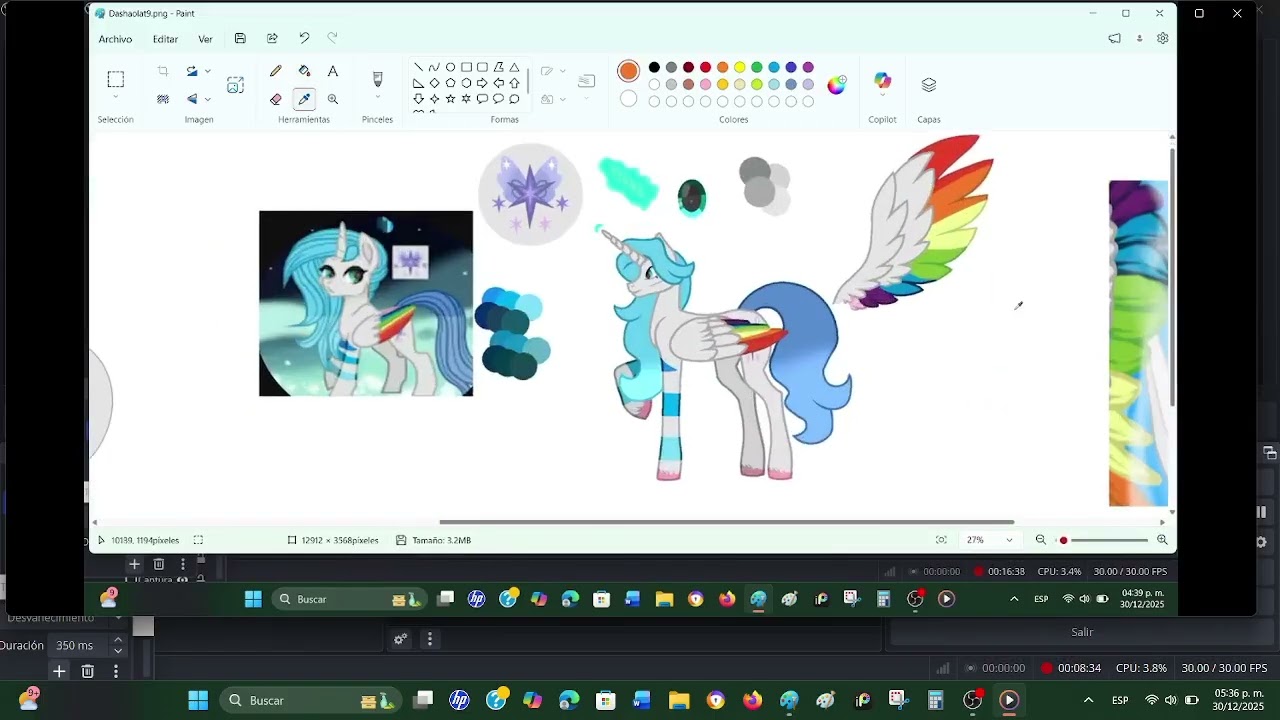Select the pentagon shape
This screenshot has width=1280, height=720.
[x=450, y=83]
